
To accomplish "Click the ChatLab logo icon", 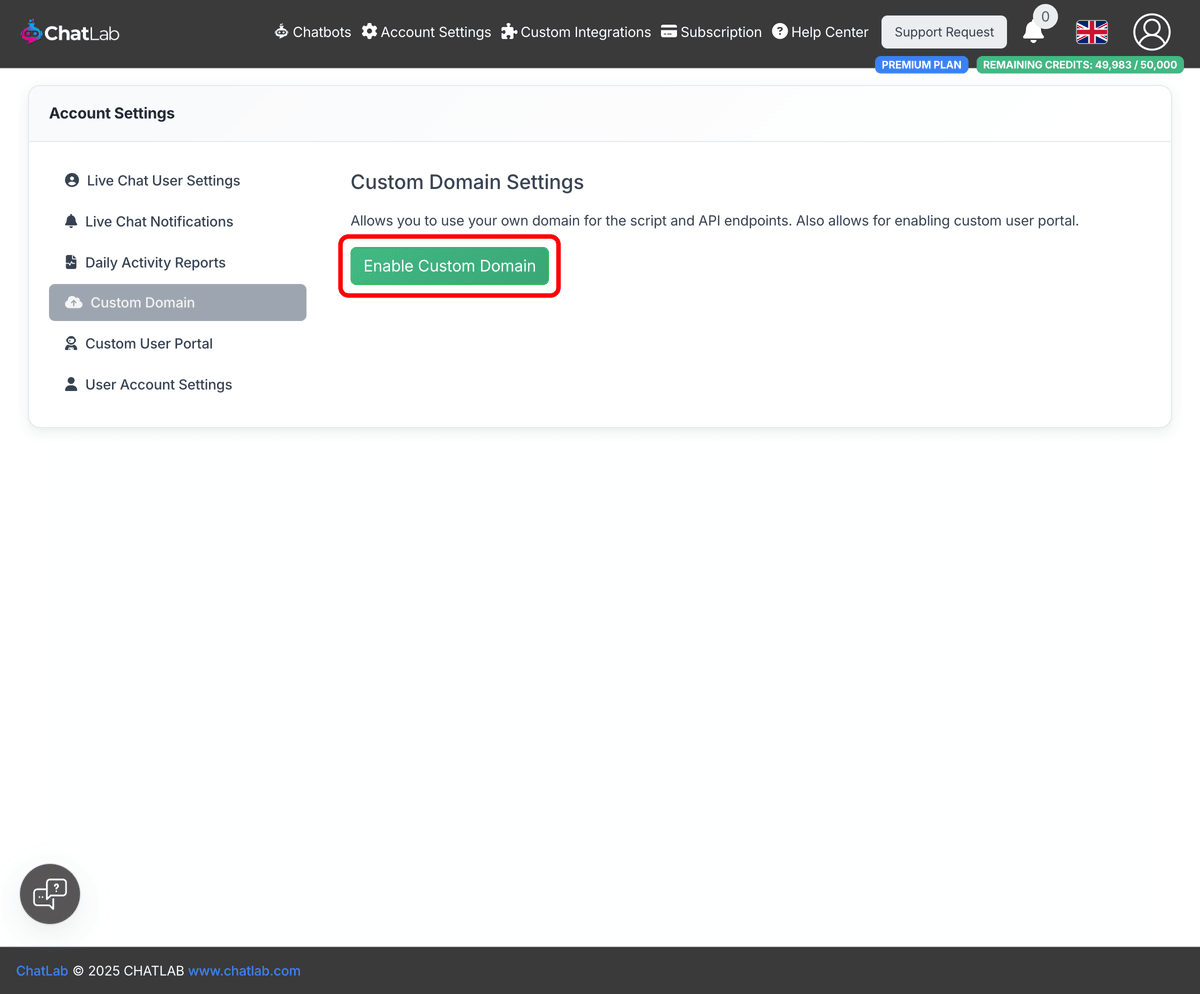I will click(x=30, y=31).
